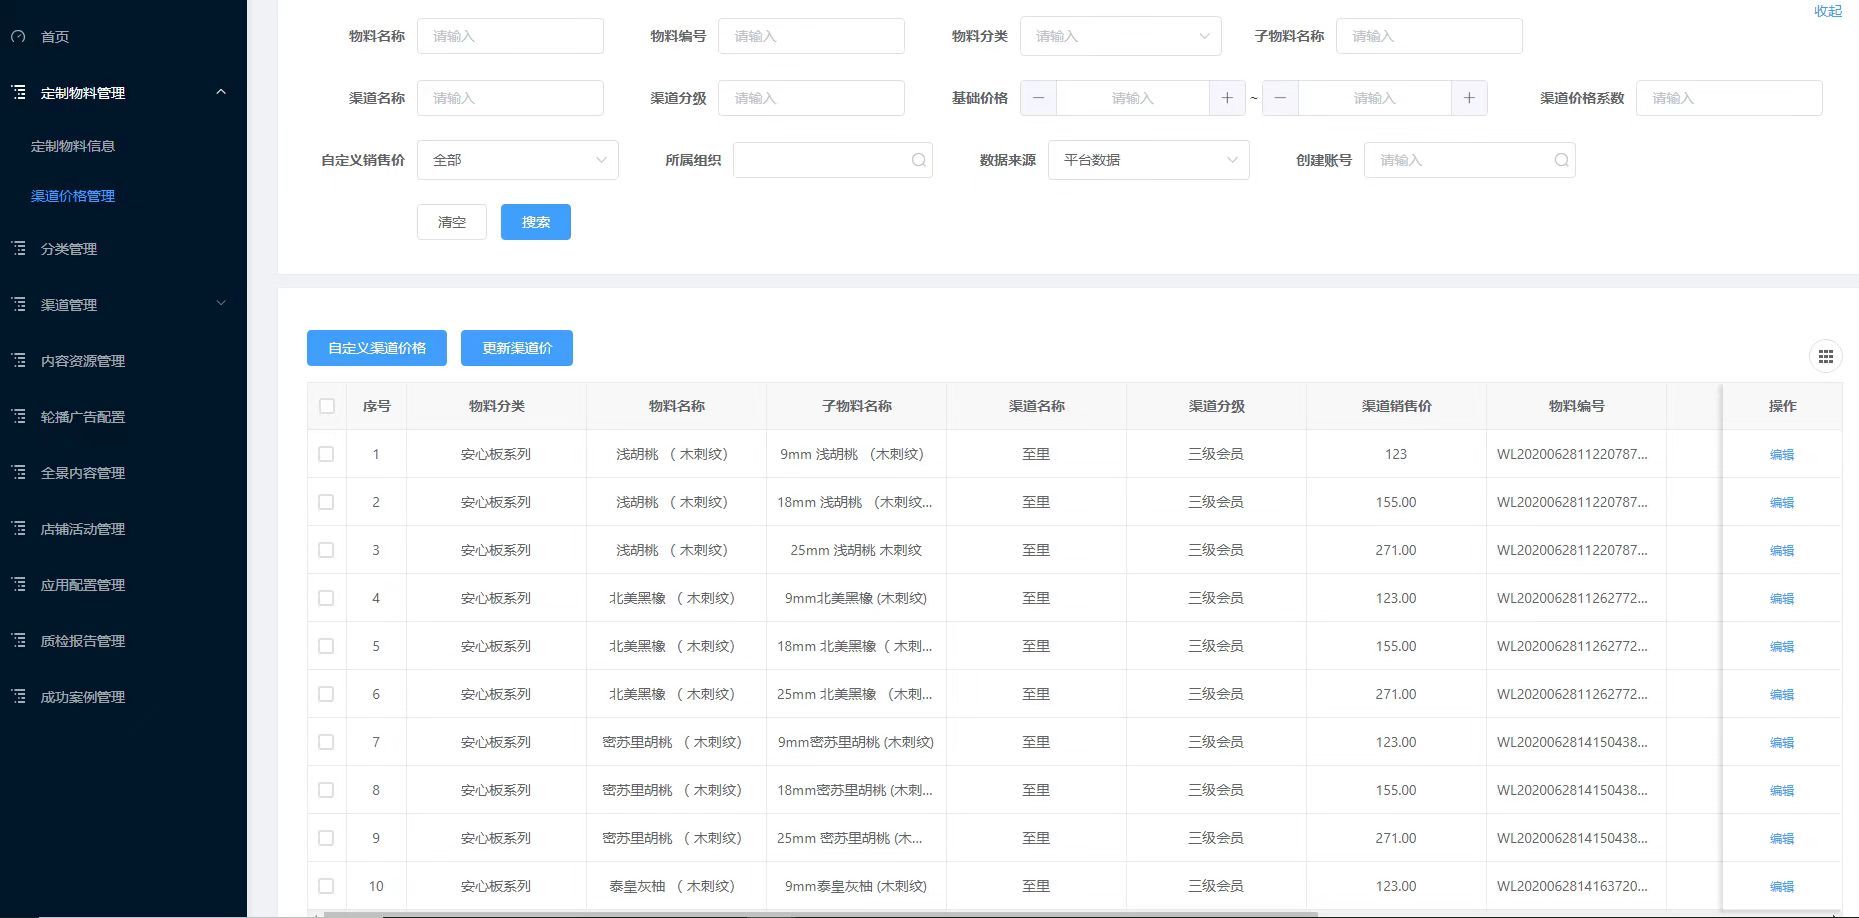Check the checkbox for row 1
Image resolution: width=1859 pixels, height=918 pixels.
[326, 454]
